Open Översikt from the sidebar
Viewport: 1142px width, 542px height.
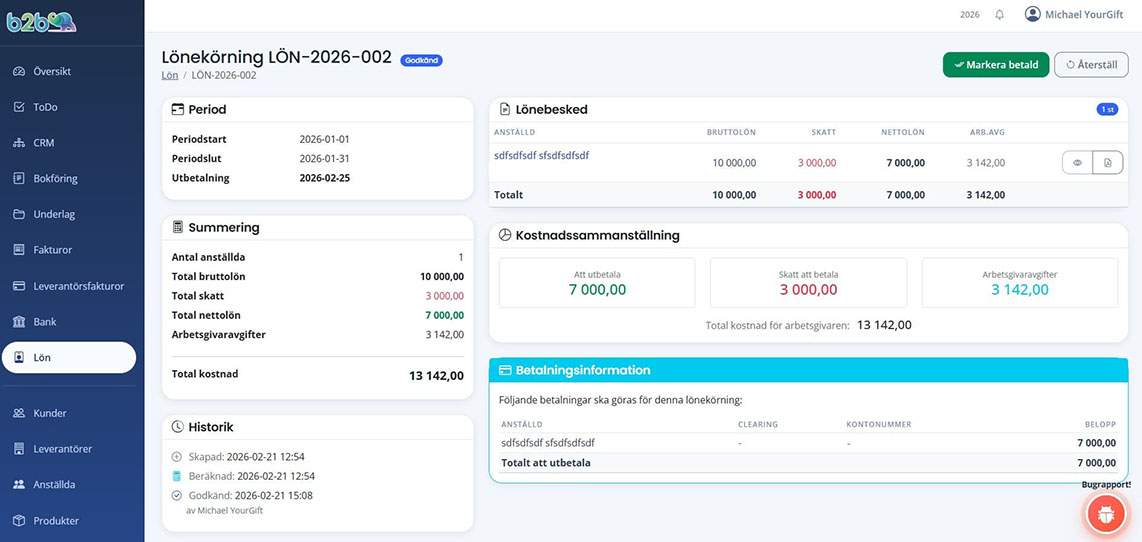[51, 72]
